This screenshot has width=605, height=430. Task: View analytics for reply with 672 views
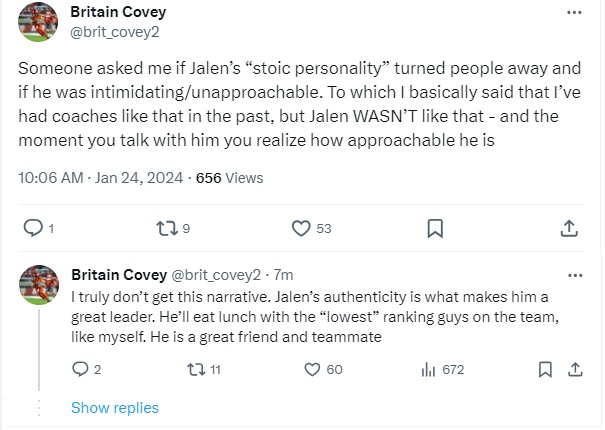click(x=427, y=369)
